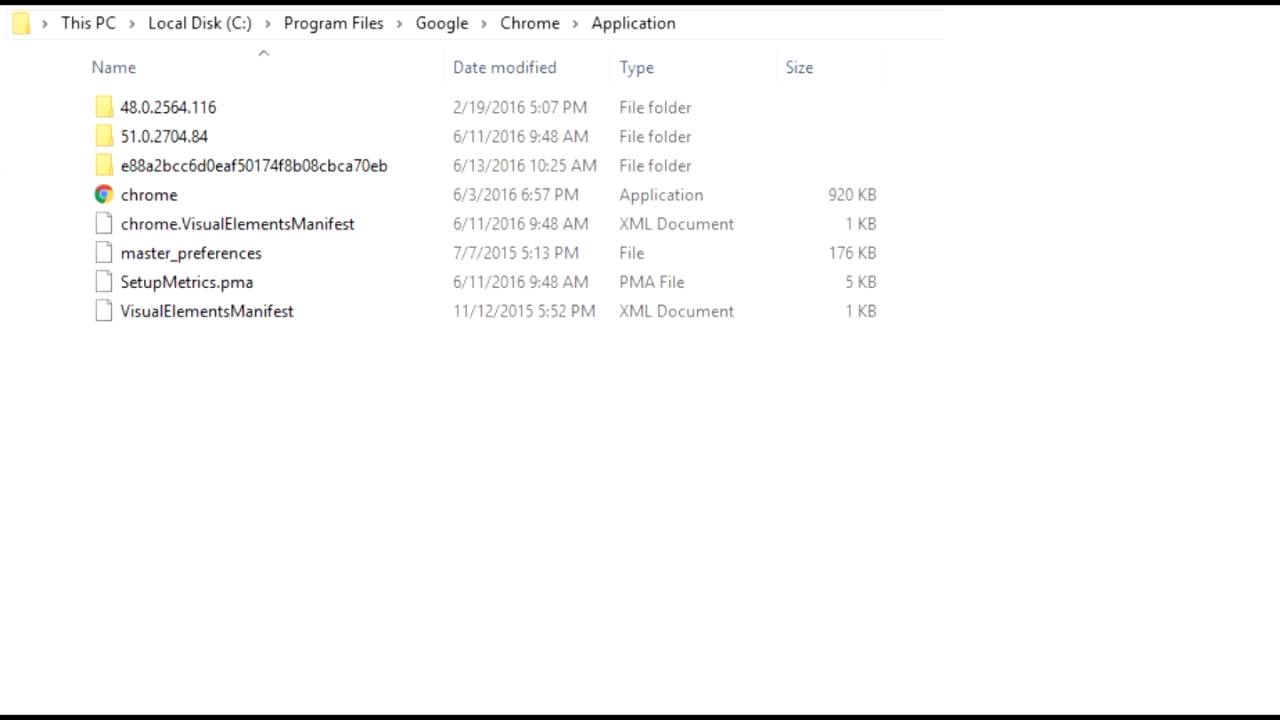Click the e88a2bcc6d0eaf50174f8b08cbca70eb folder icon
Screen dimensions: 1280x720
pyautogui.click(x=104, y=165)
